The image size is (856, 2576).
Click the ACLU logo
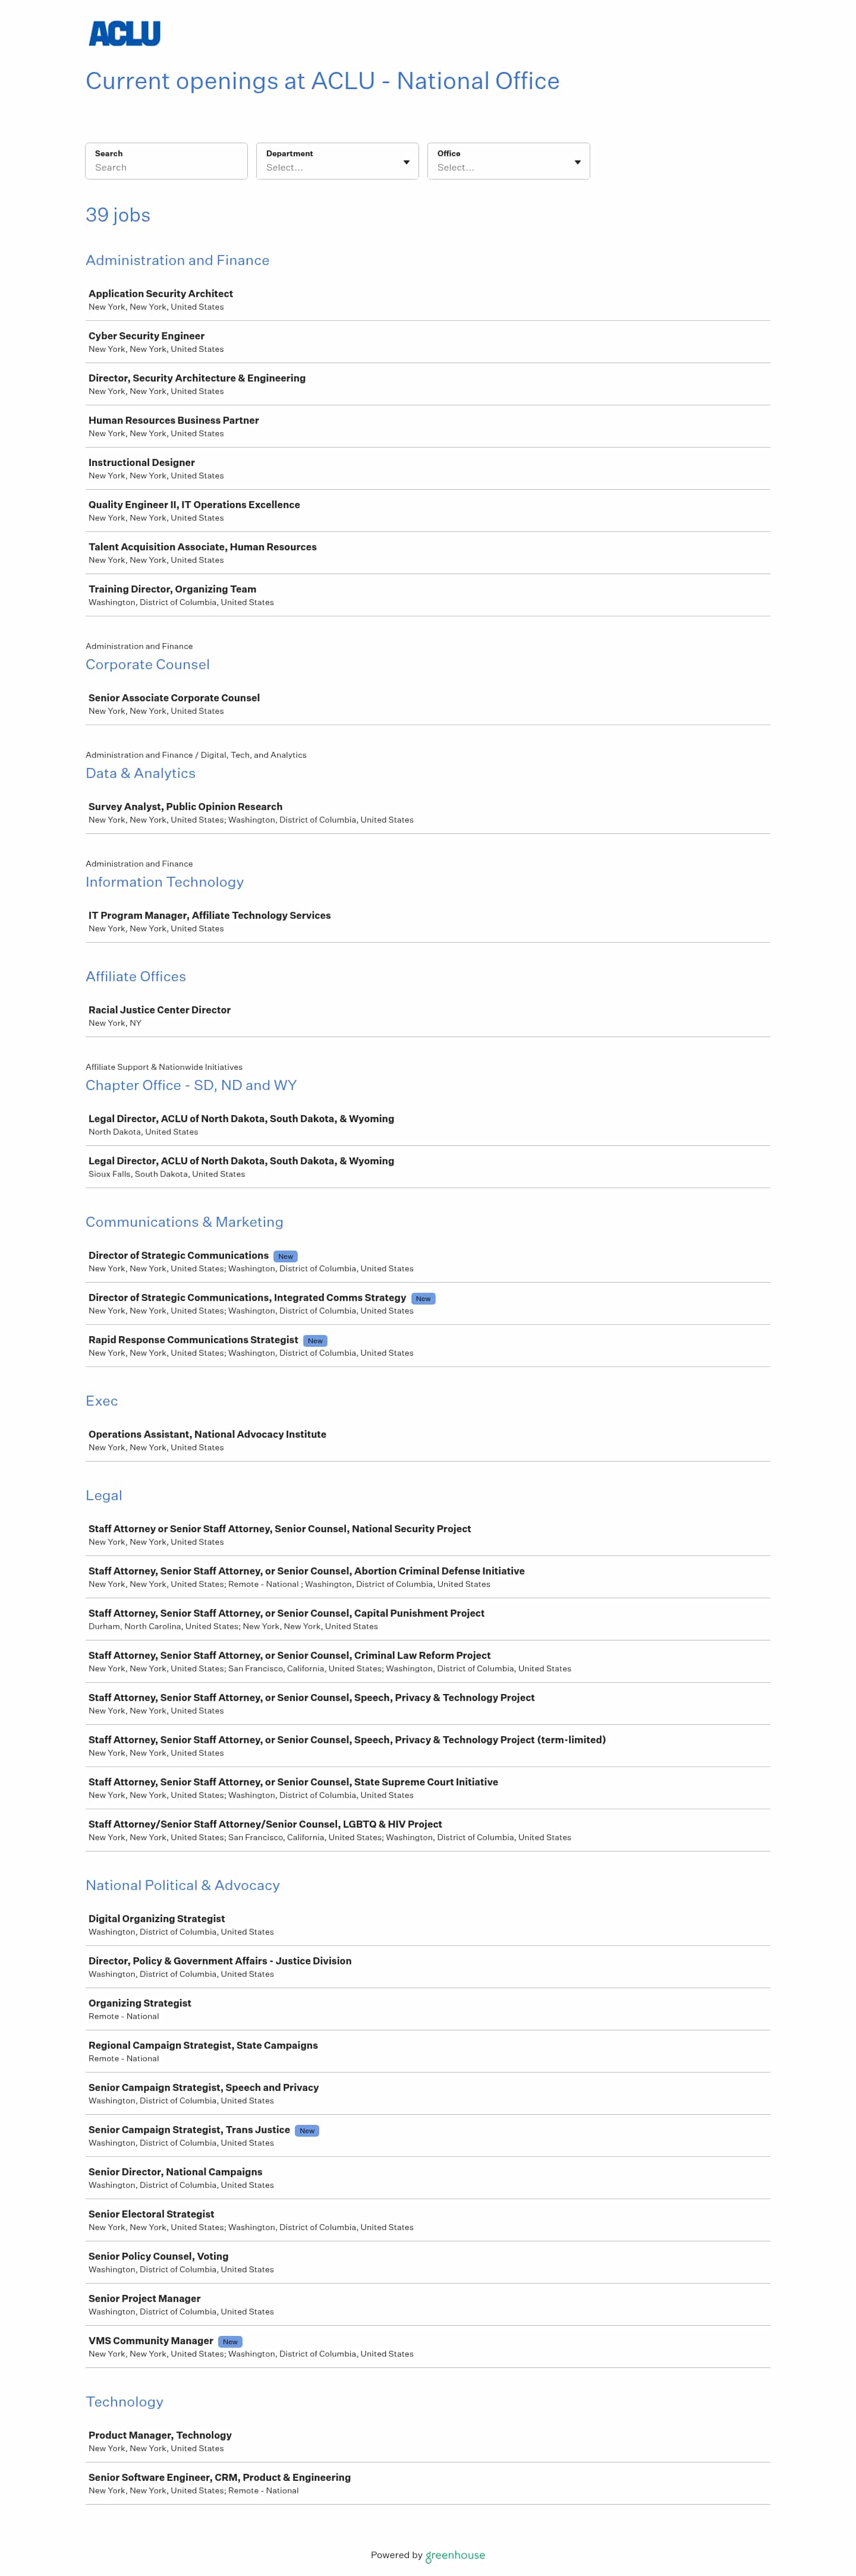[124, 34]
